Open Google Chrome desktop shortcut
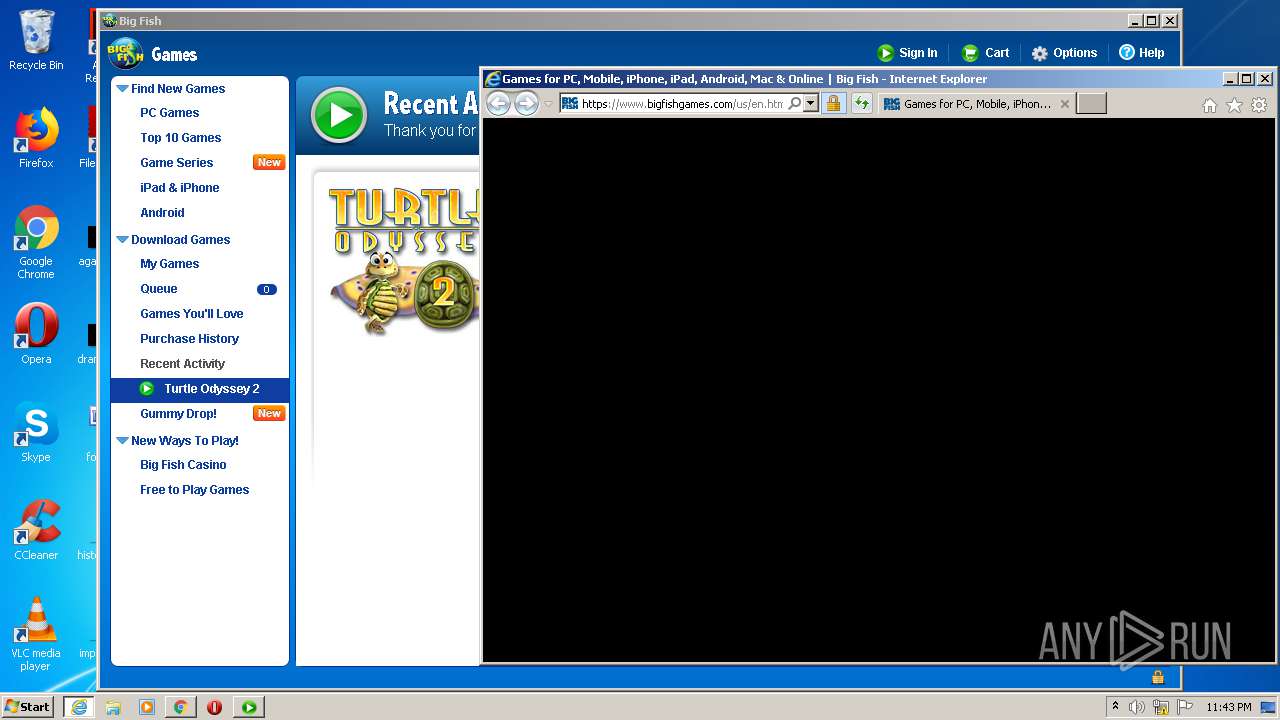This screenshot has width=1280, height=720. pos(36,242)
